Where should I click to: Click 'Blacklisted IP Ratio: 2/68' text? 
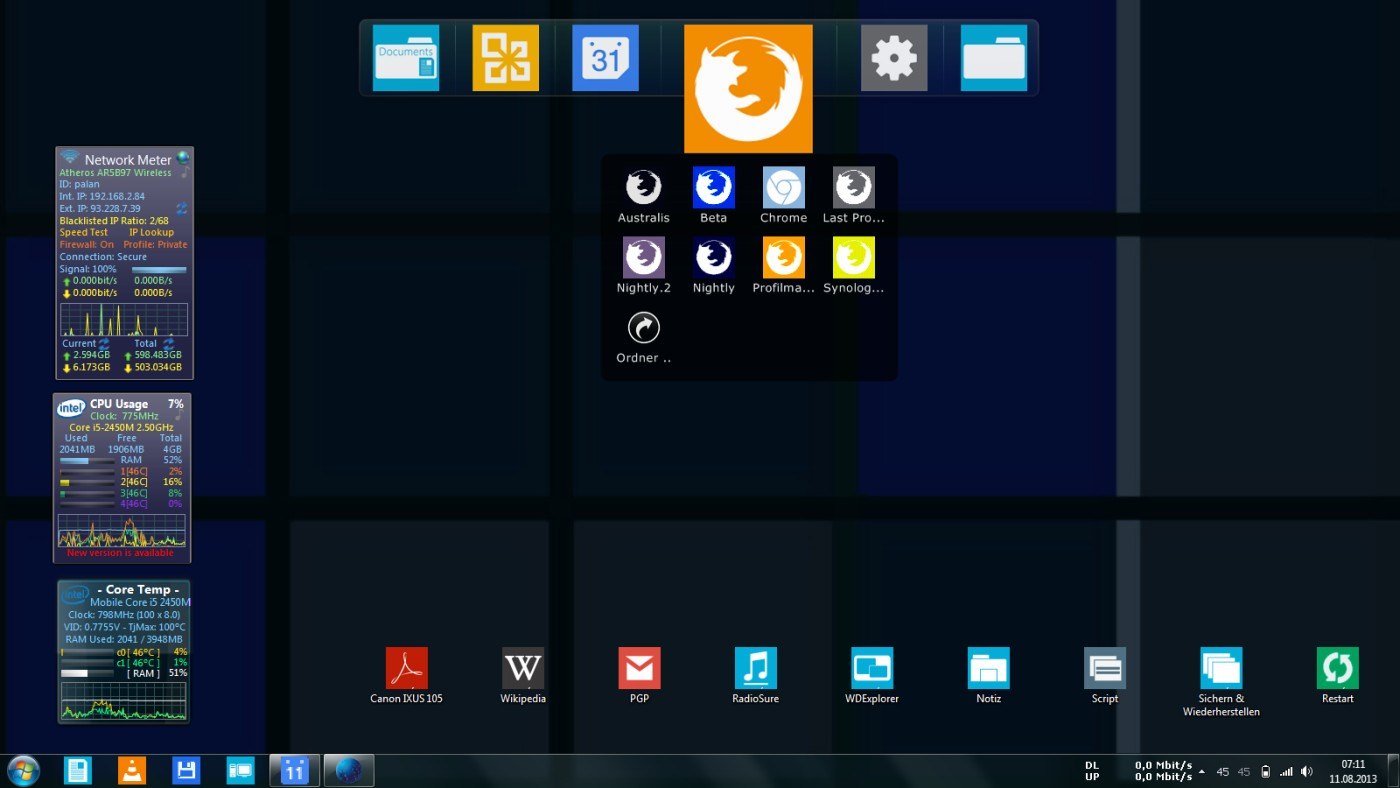pyautogui.click(x=113, y=220)
